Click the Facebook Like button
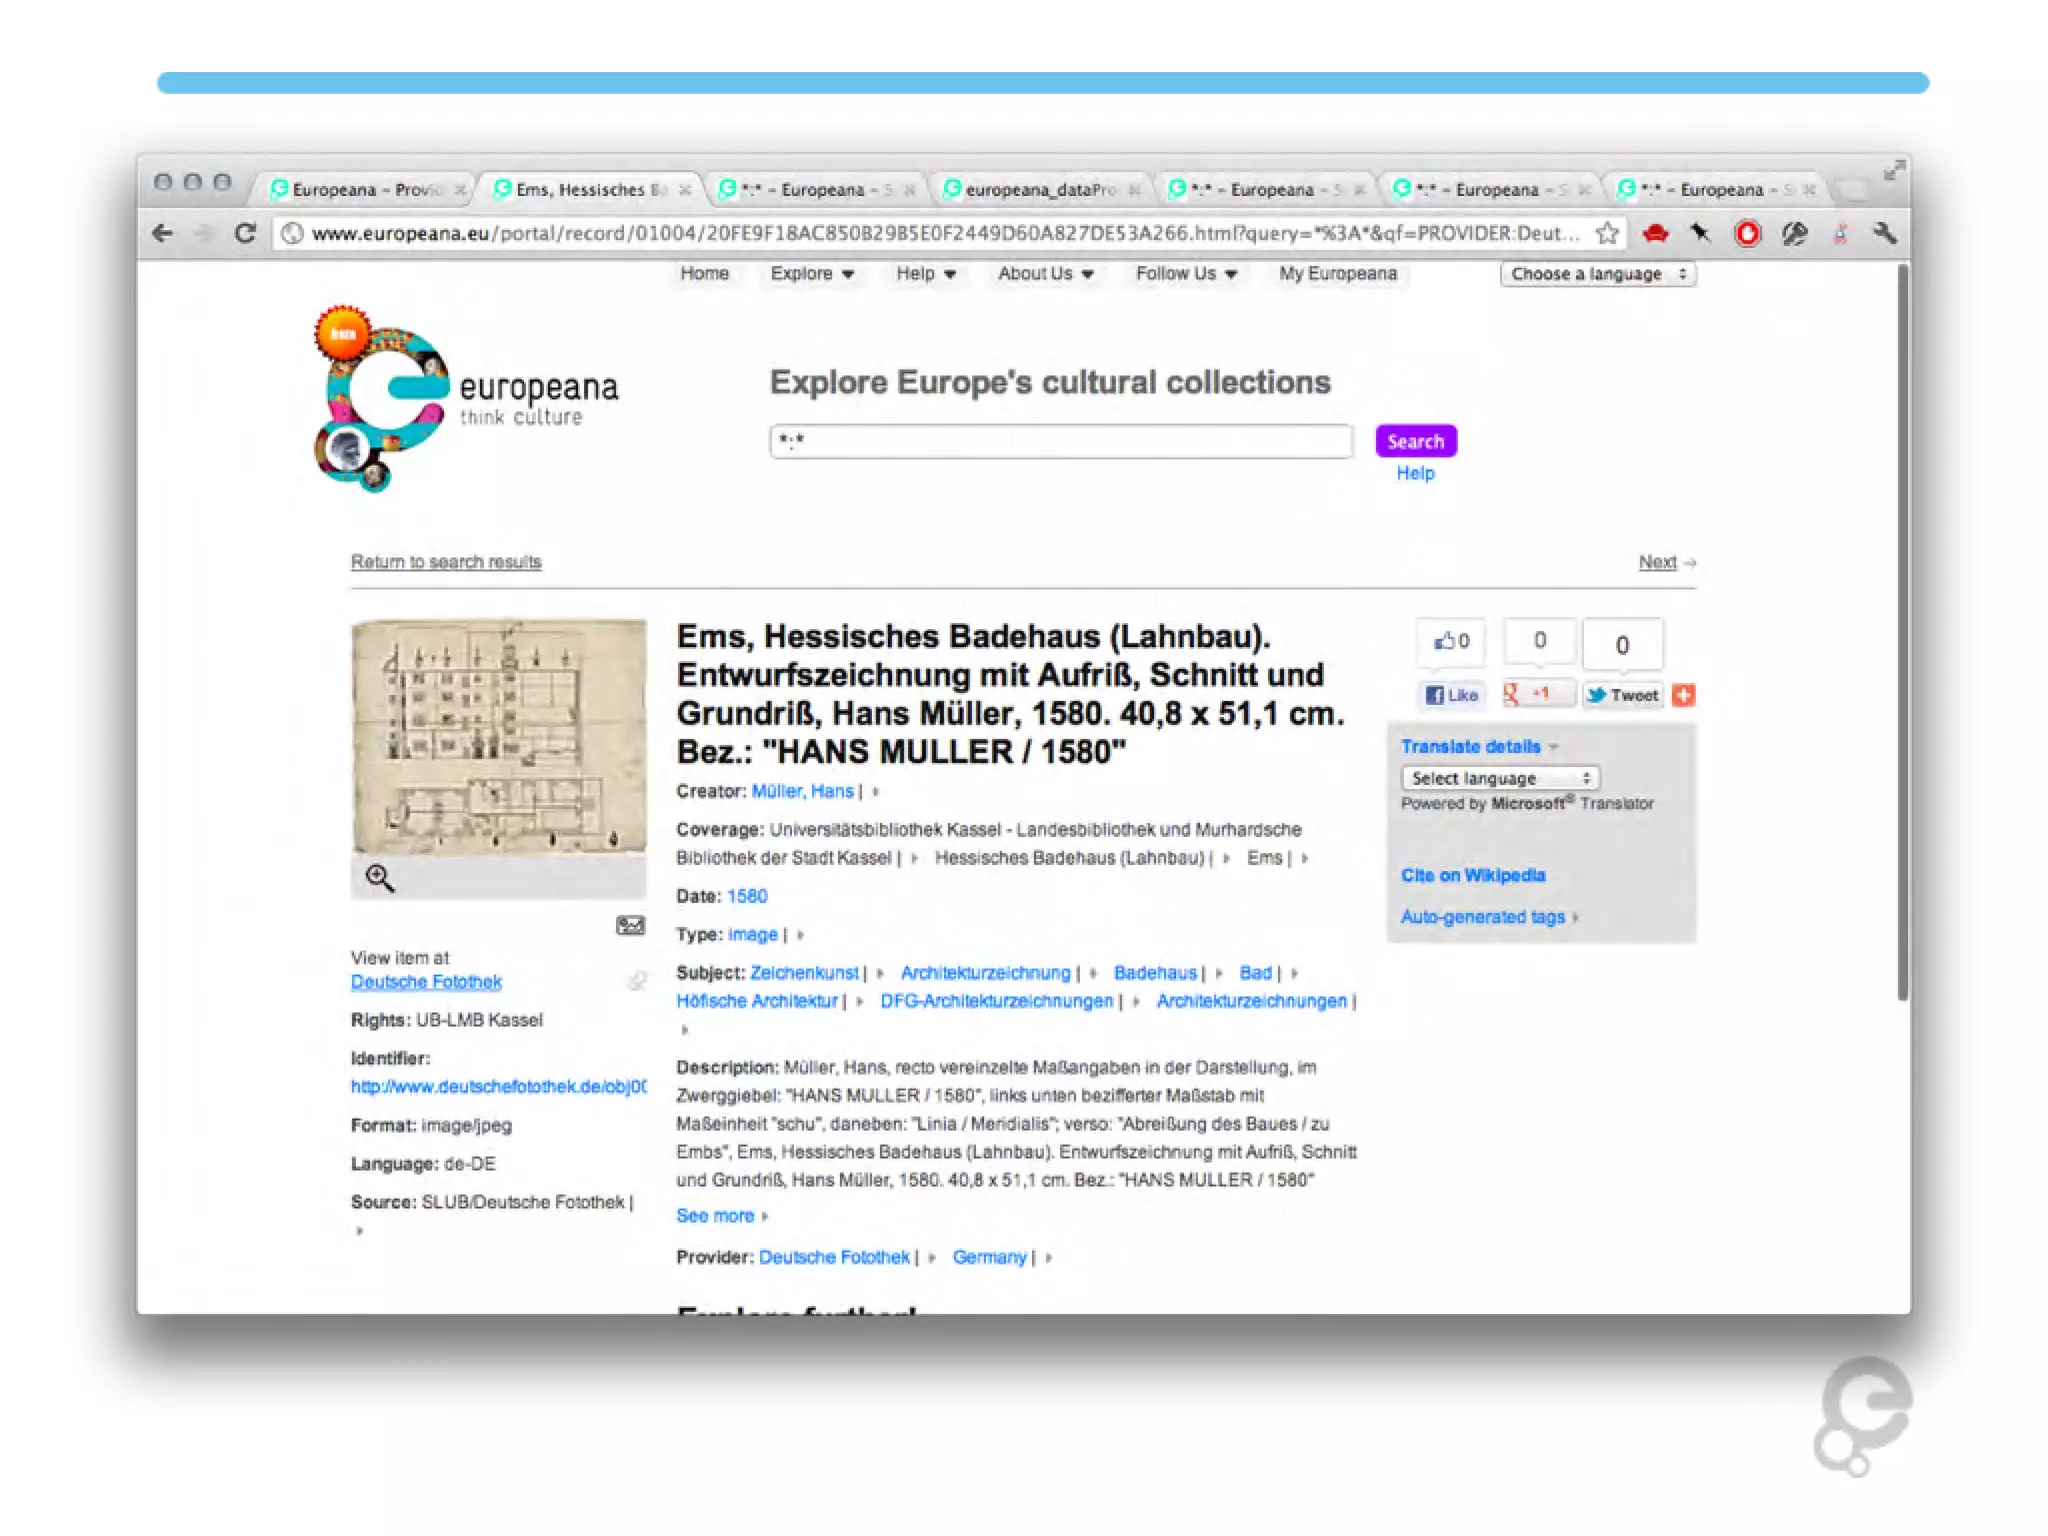The image size is (2048, 1536). click(x=1452, y=695)
